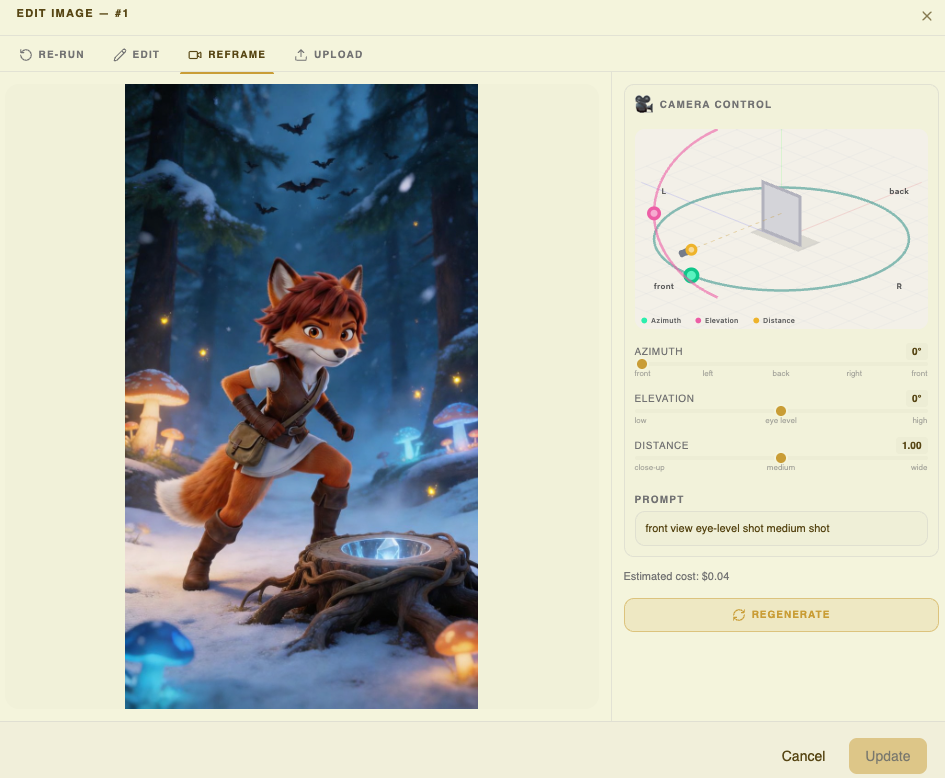Screen dimensions: 945x778
Task: Click the azimuth 0° value box
Action: tap(915, 352)
